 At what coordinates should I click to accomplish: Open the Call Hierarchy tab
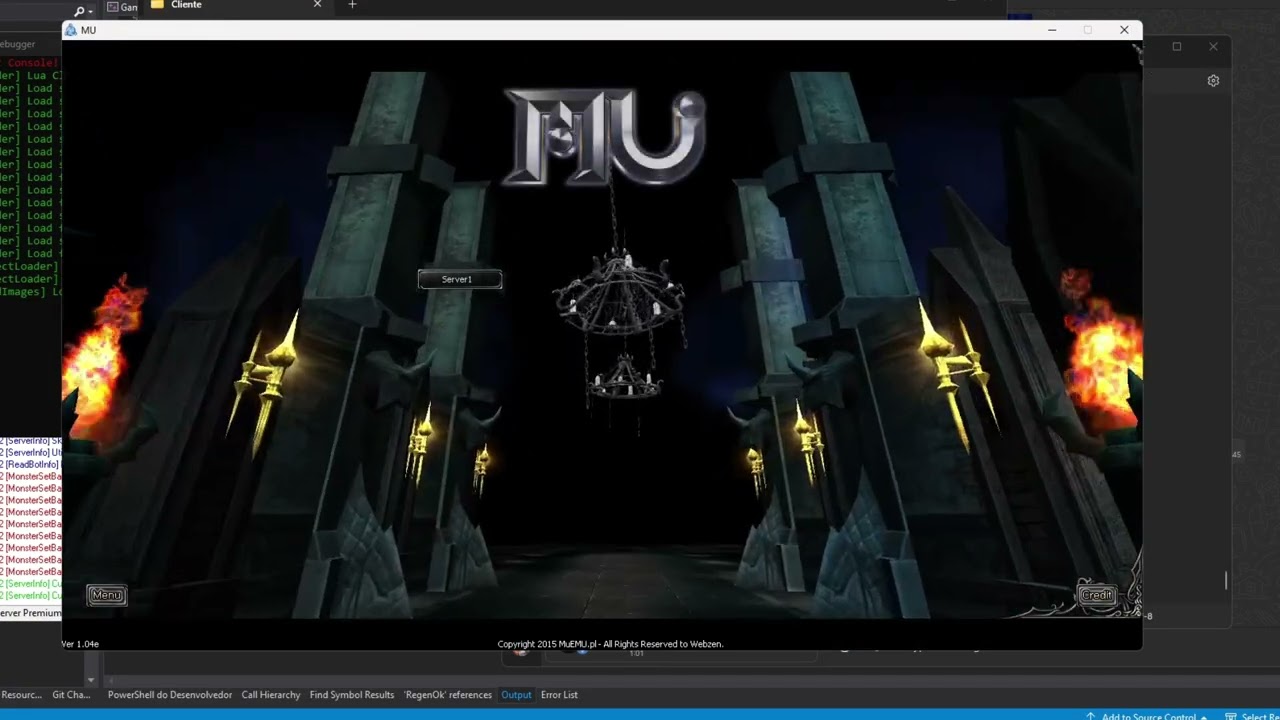pos(270,695)
